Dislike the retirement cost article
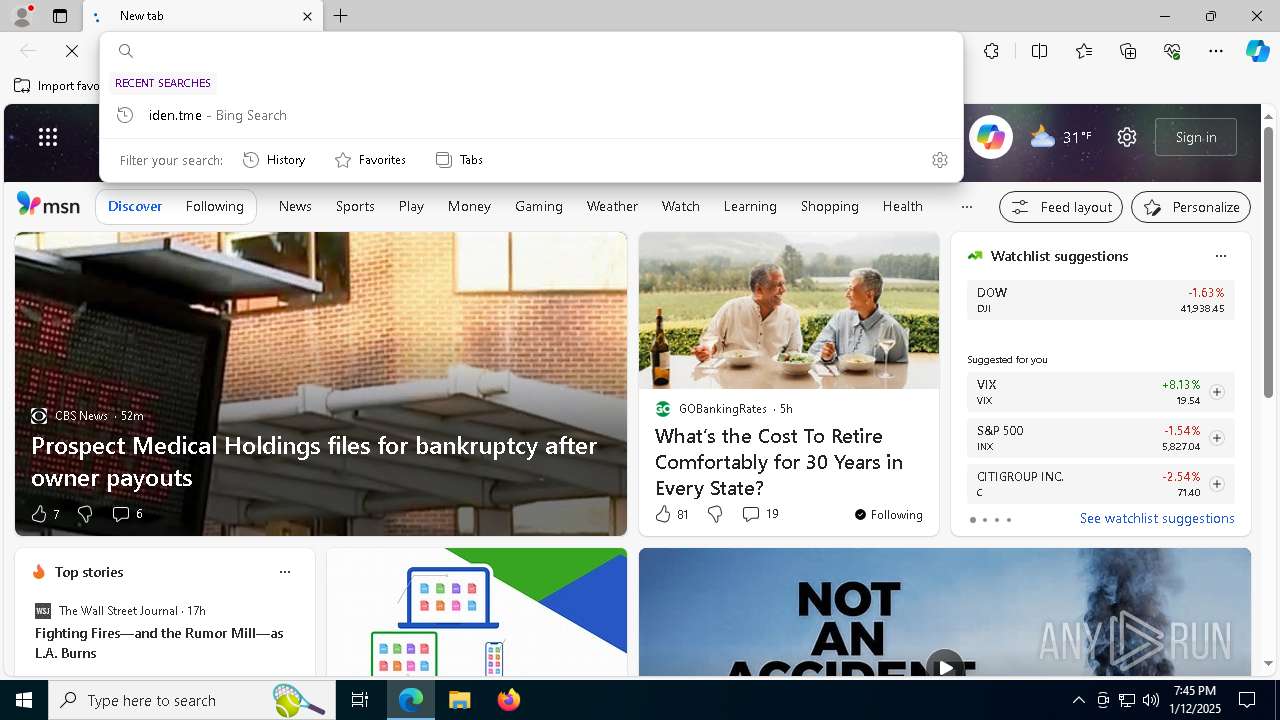 pyautogui.click(x=715, y=514)
